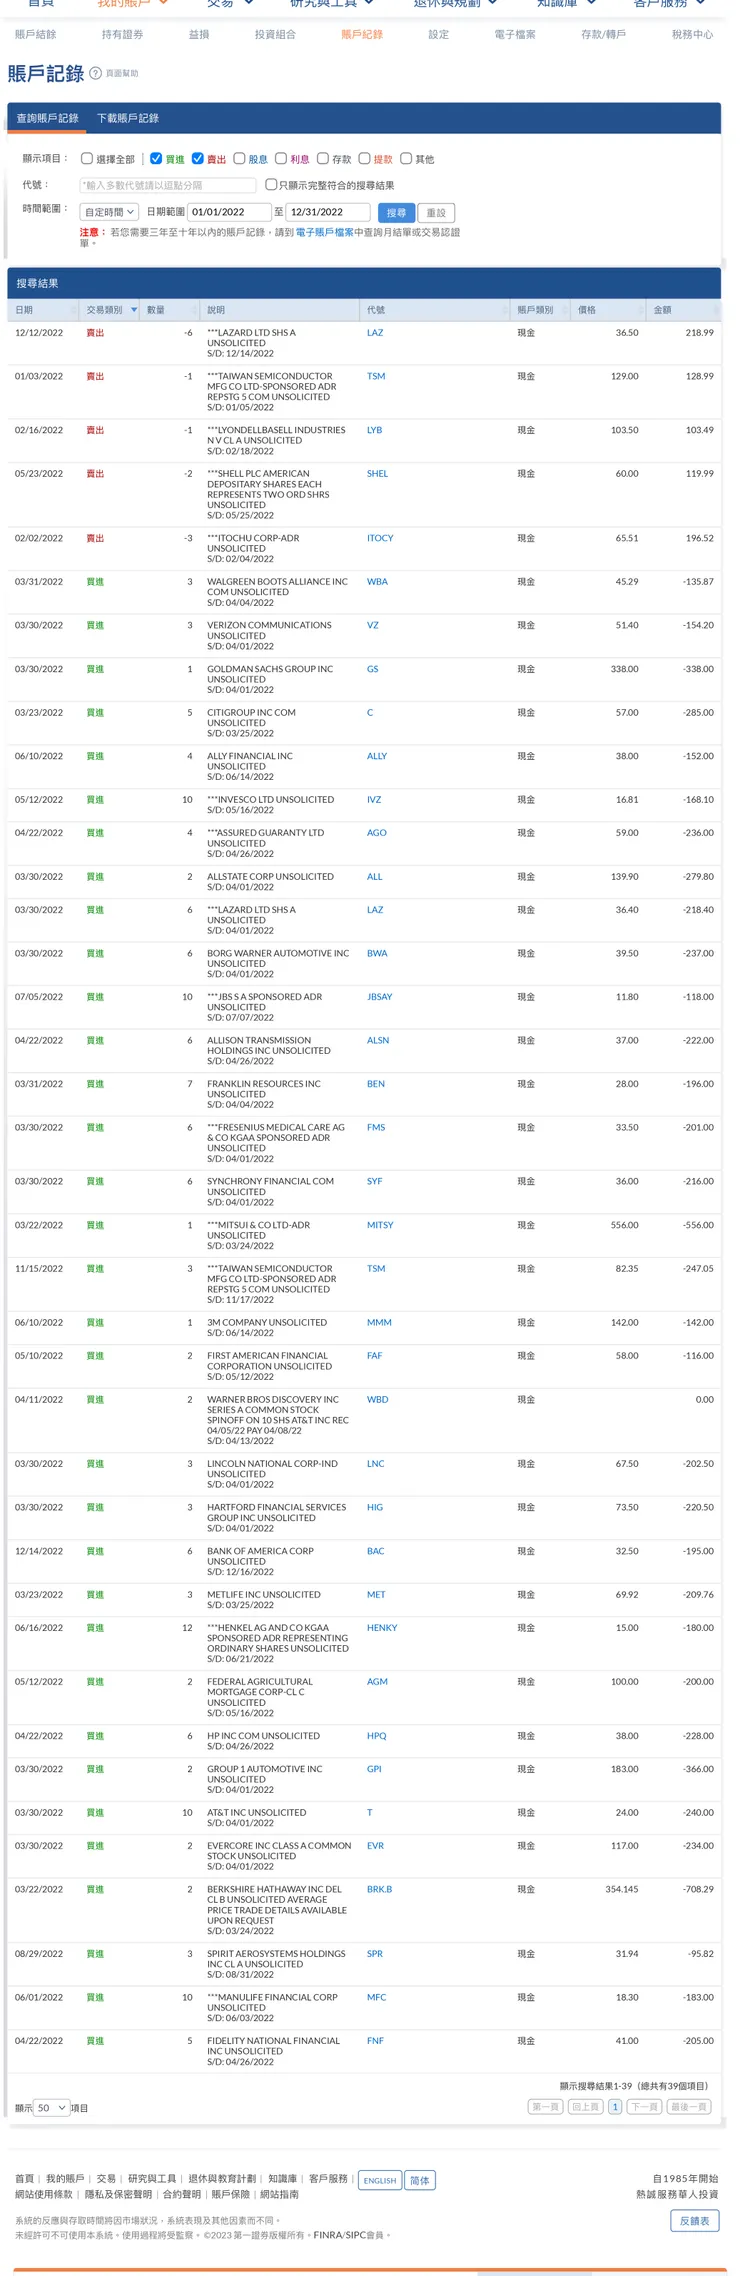Click the start date field 01/01/2022
Screen dimensions: 740x2276
click(229, 212)
